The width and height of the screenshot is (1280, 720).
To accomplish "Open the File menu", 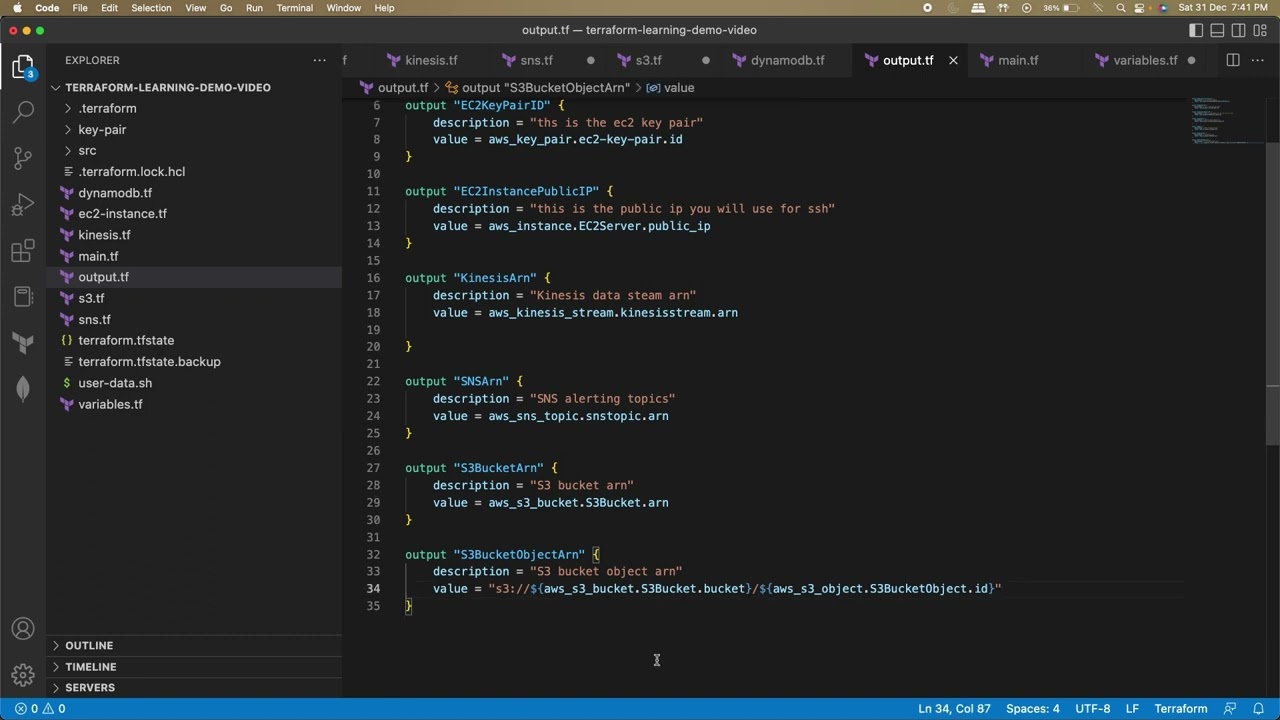I will pos(80,8).
